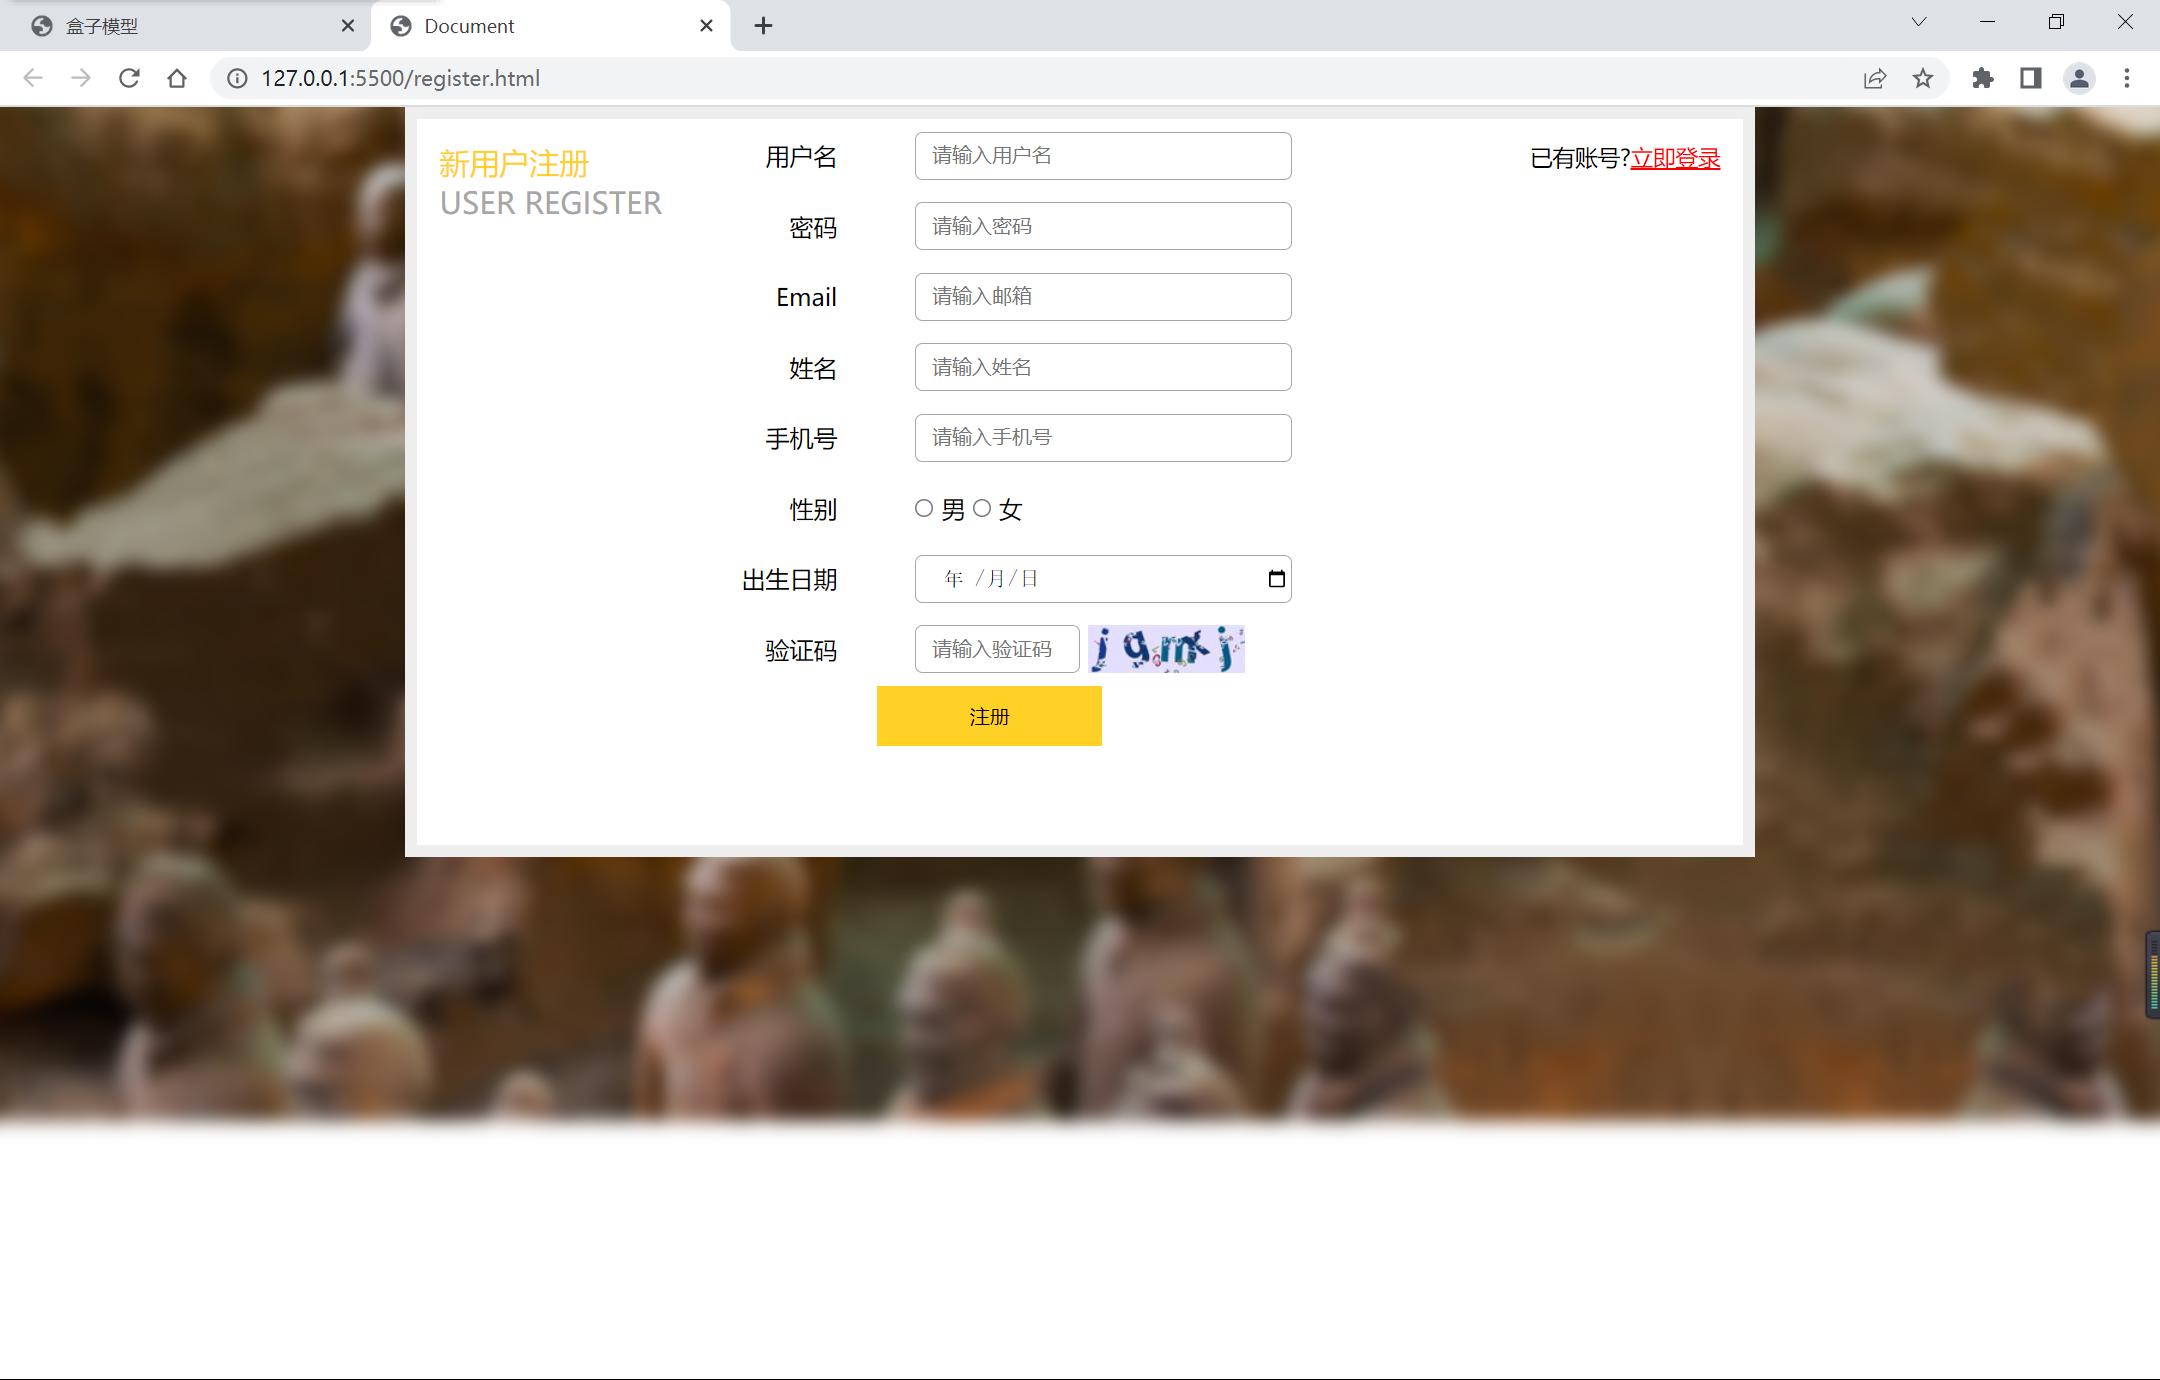Bookmark this page with star icon
The image size is (2160, 1380).
coord(1923,78)
